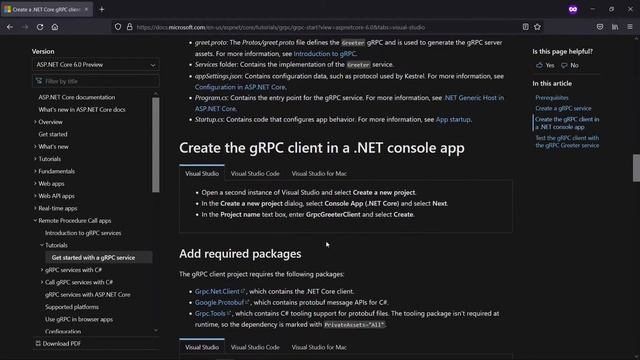Click the No feedback button
The height and width of the screenshot is (360, 640).
click(570, 65)
